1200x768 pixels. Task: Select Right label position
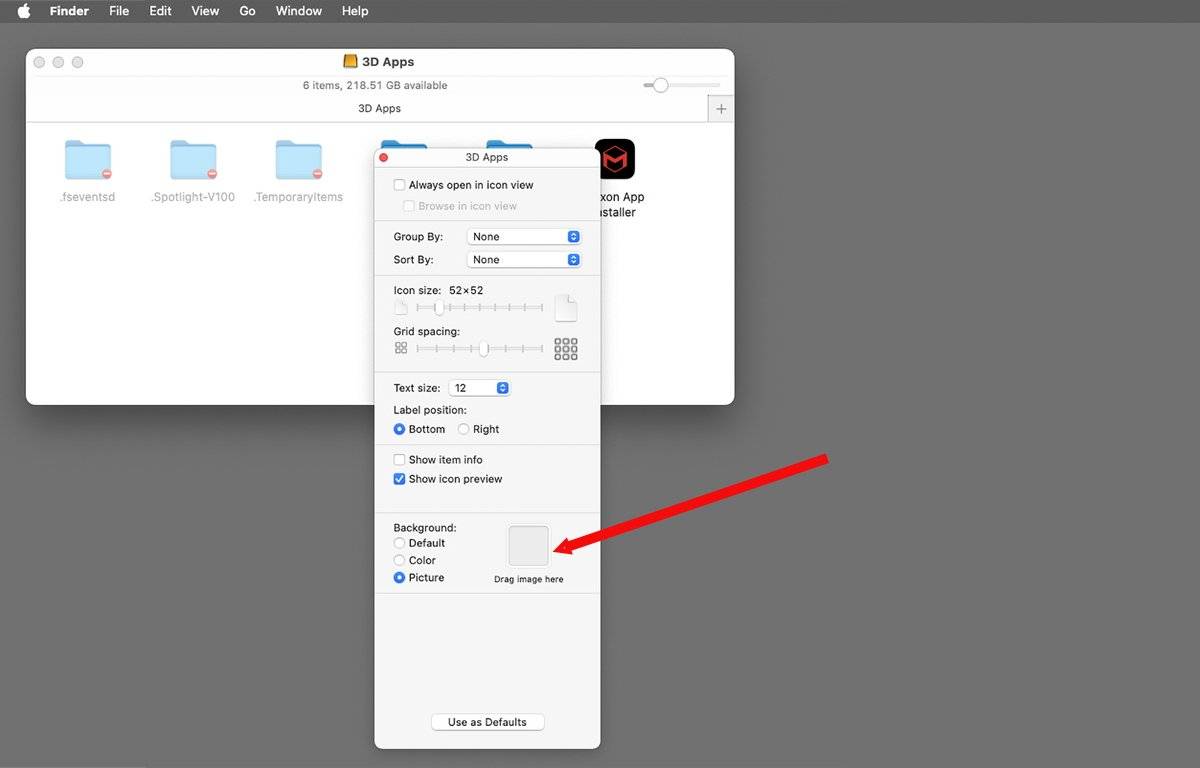click(x=464, y=429)
